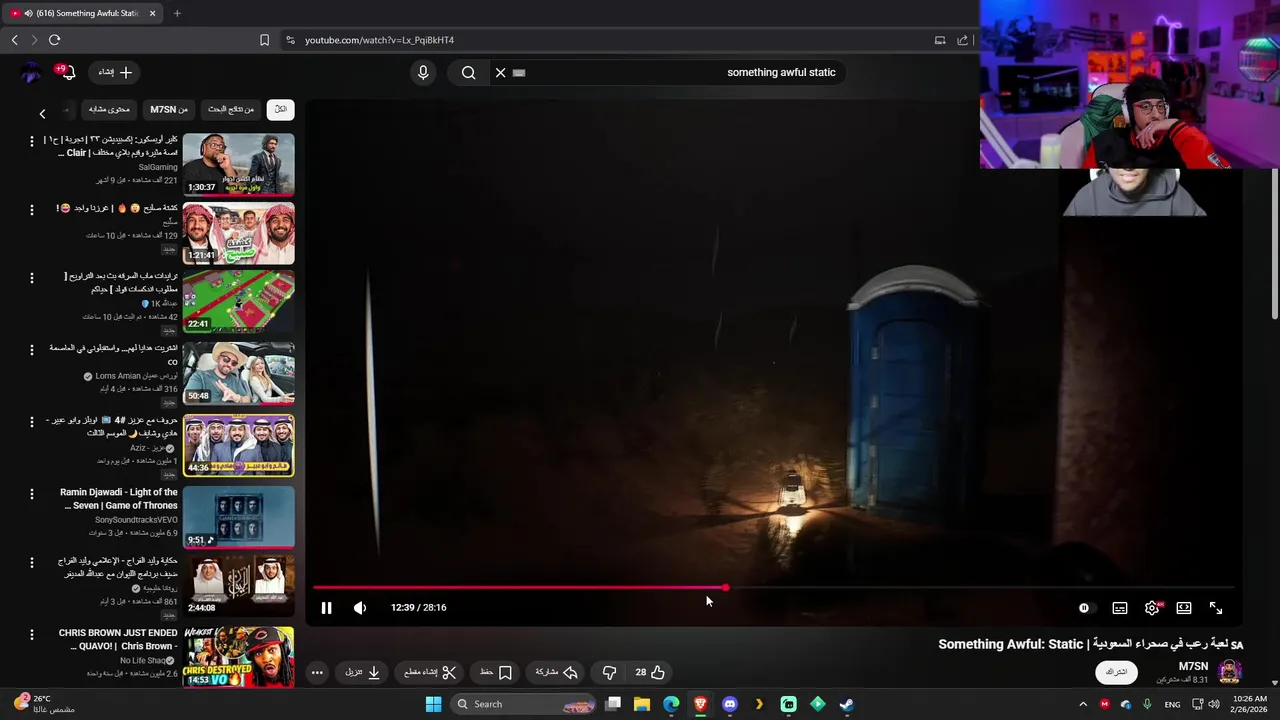Open the M7SN channel avatar

coord(1230,671)
